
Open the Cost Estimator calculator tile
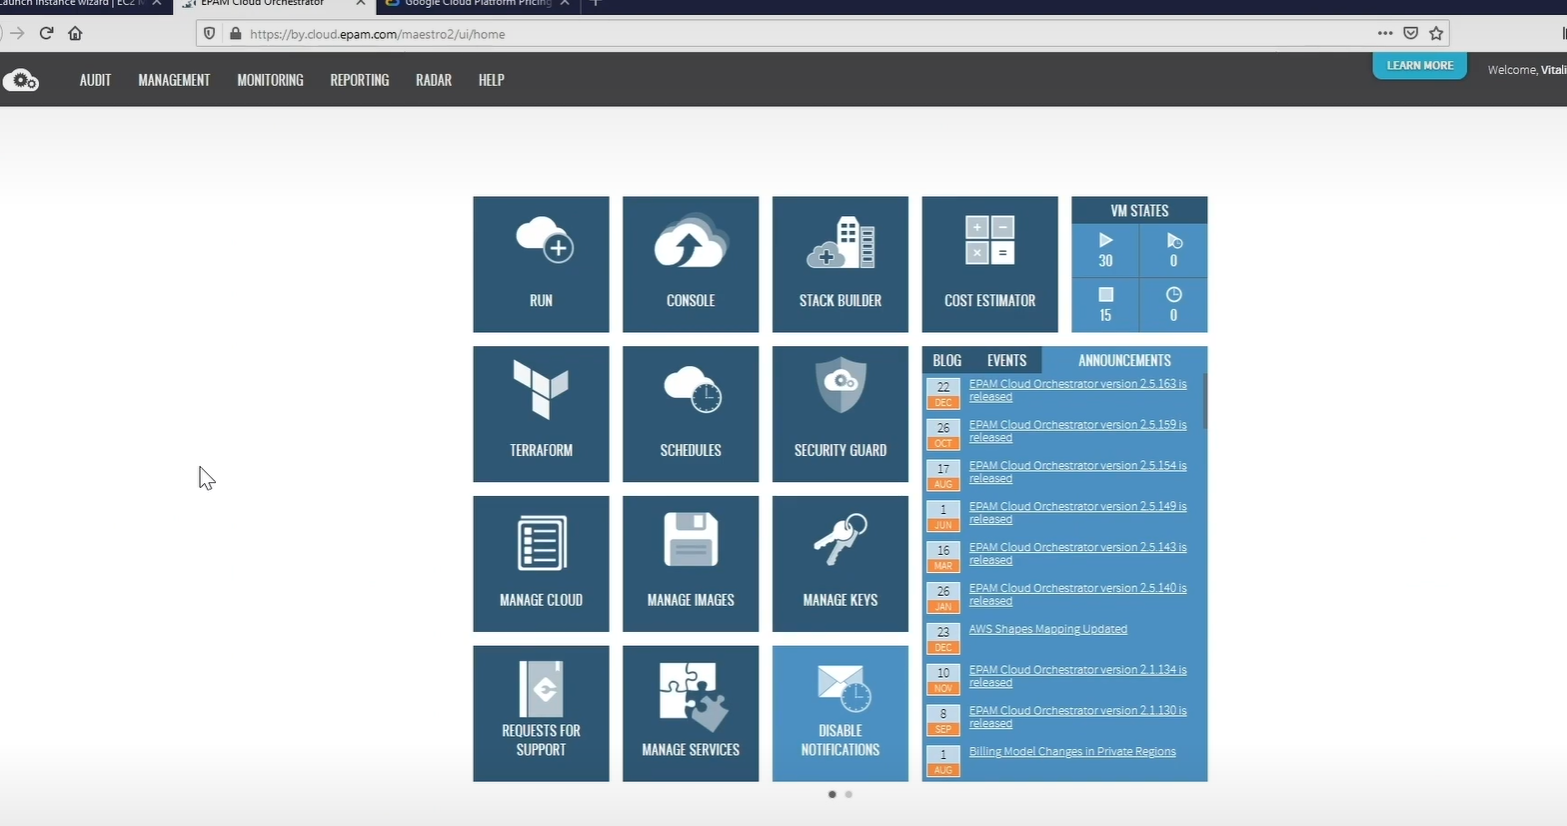990,264
